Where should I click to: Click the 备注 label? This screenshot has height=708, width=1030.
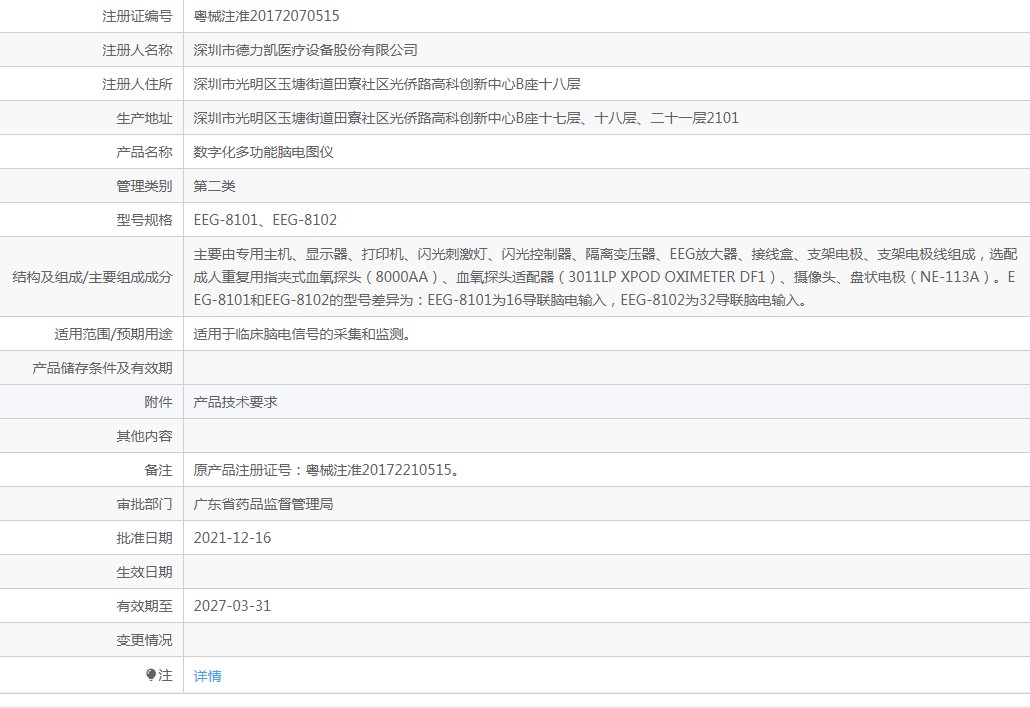(x=158, y=470)
